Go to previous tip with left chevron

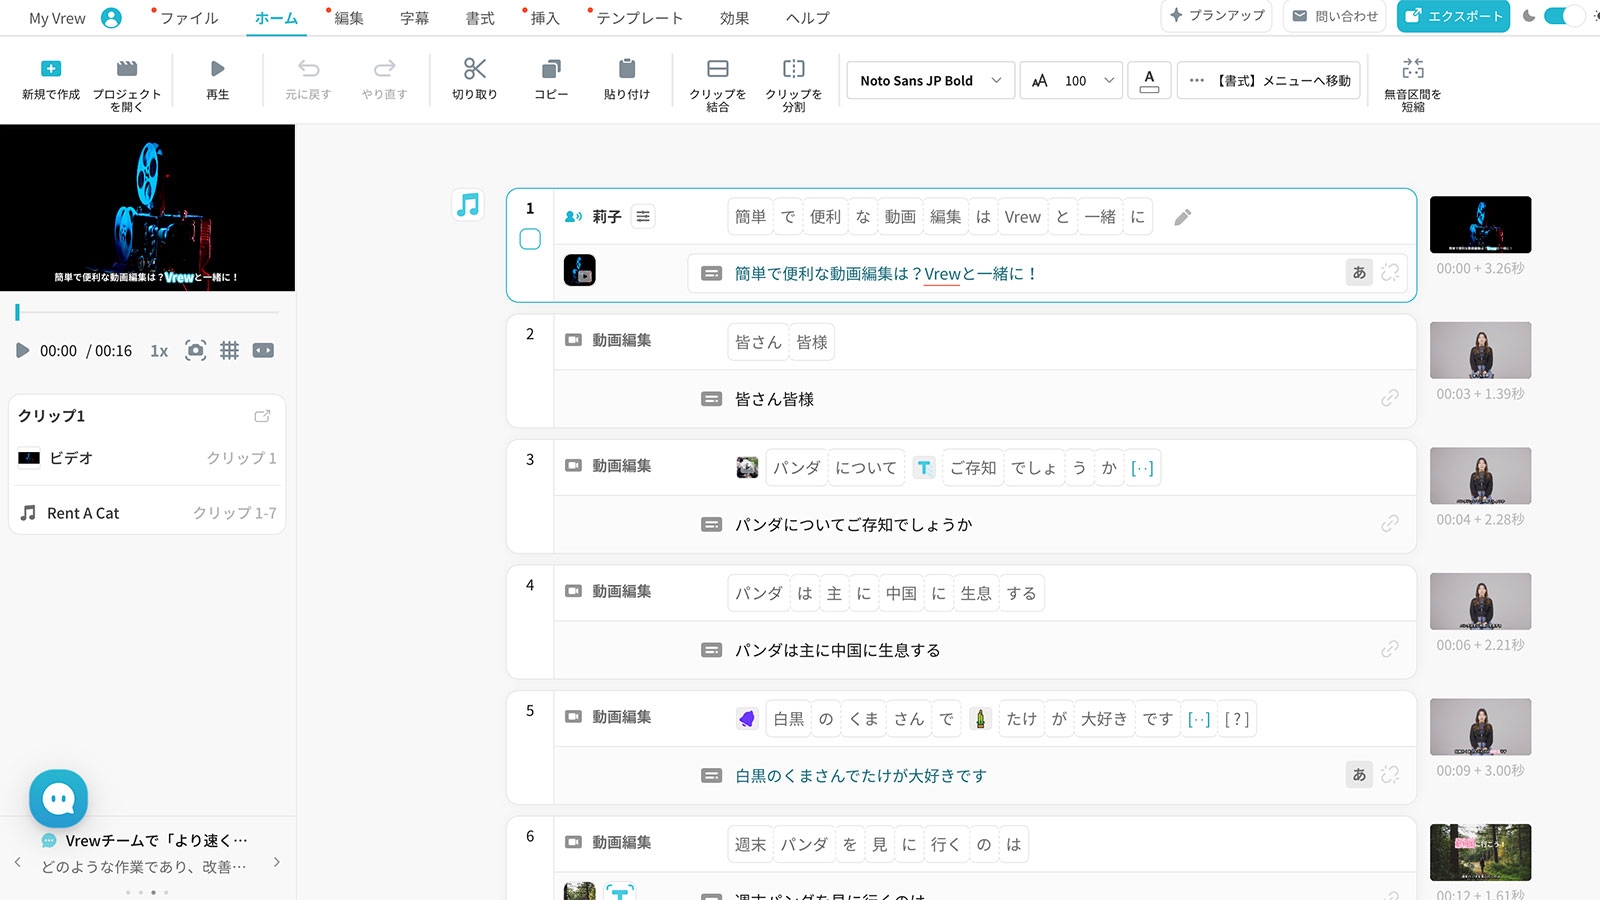click(x=18, y=861)
